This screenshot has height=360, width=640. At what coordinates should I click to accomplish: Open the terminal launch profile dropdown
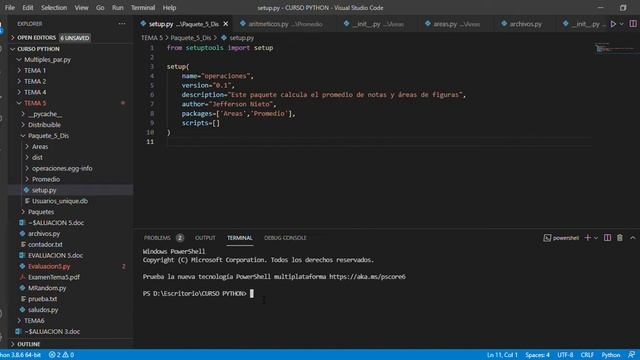point(596,238)
